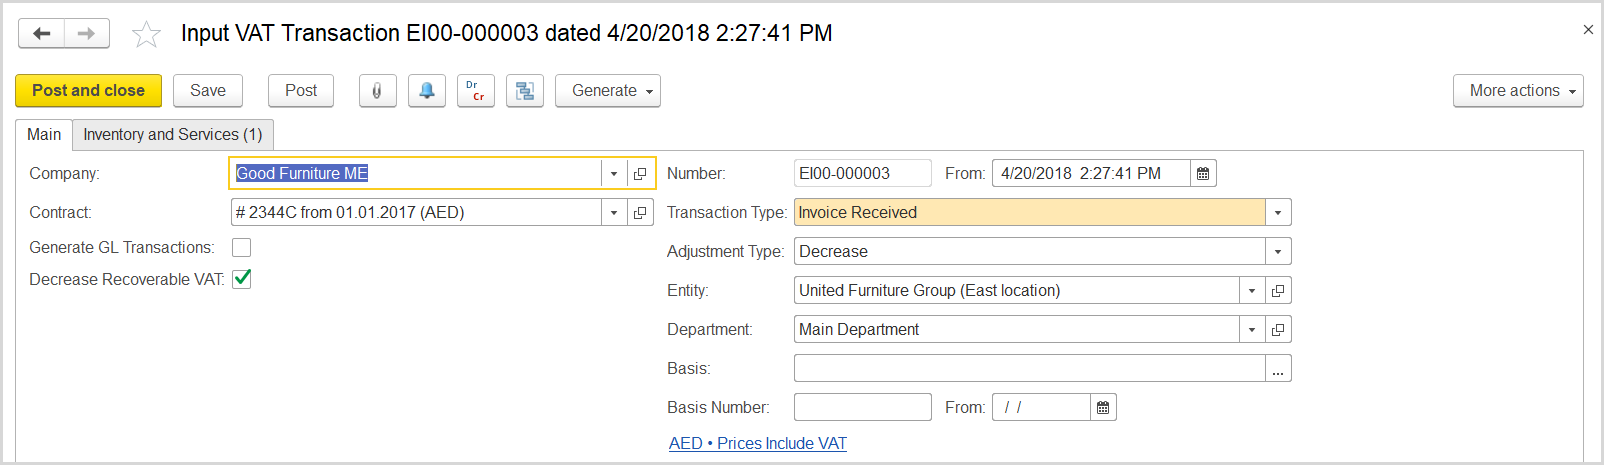The height and width of the screenshot is (465, 1604).
Task: Open AED Prices Include VAT link
Action: pos(757,443)
